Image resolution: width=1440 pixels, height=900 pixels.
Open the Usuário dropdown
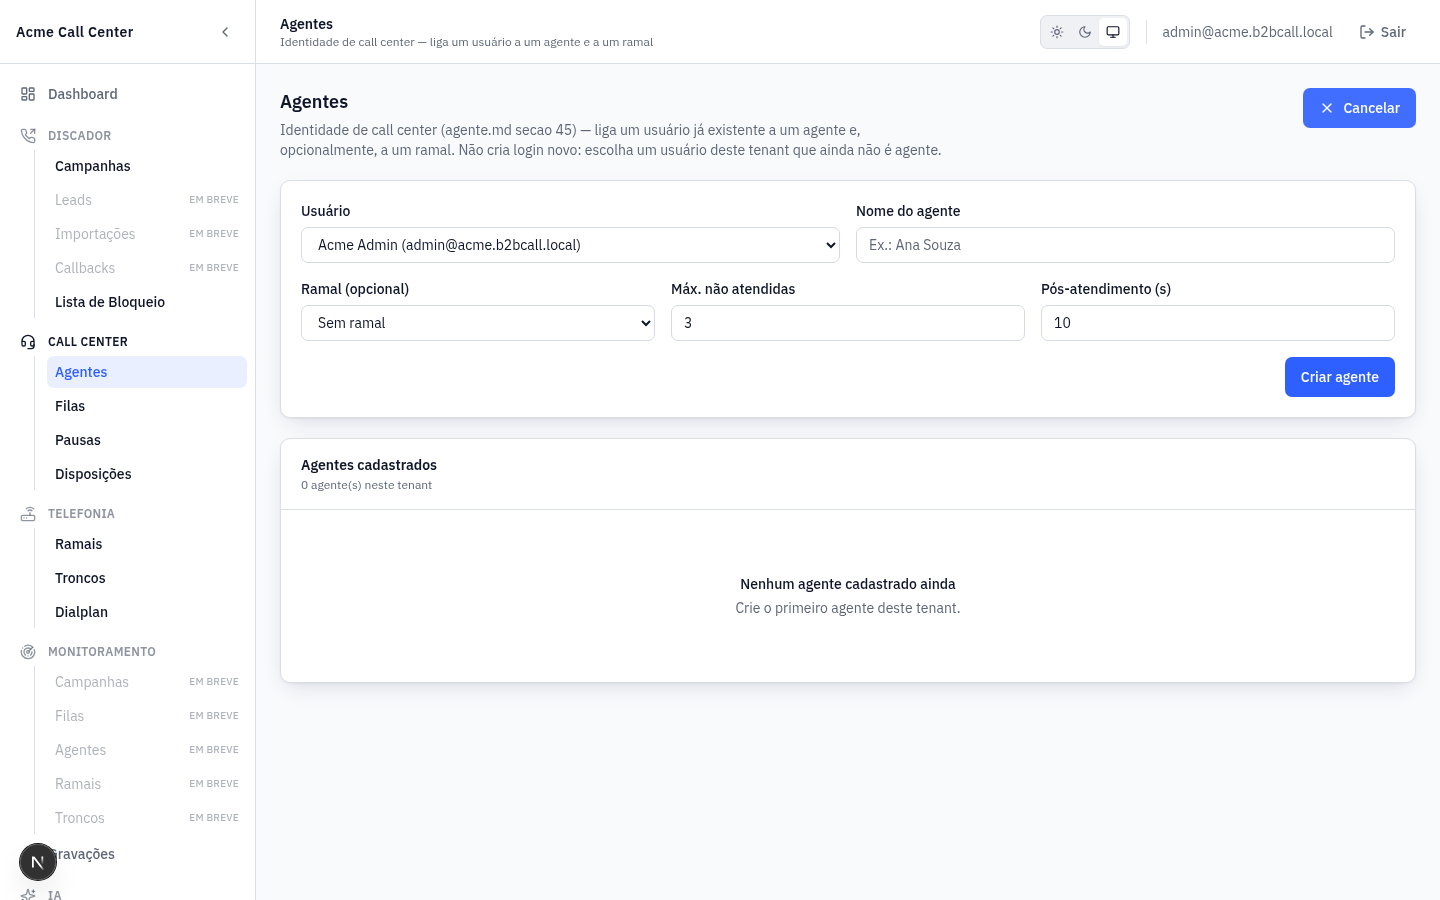[x=570, y=245]
